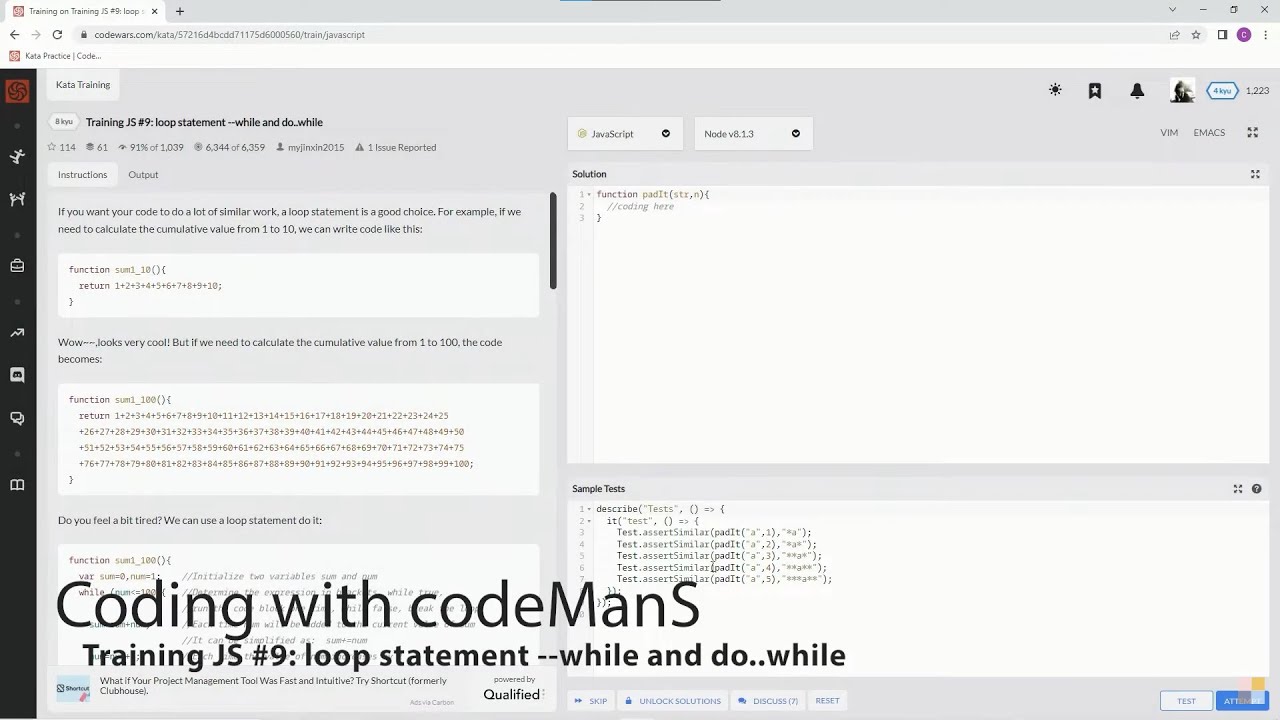Expand the Sample Tests panel
This screenshot has width=1280, height=720.
1238,489
